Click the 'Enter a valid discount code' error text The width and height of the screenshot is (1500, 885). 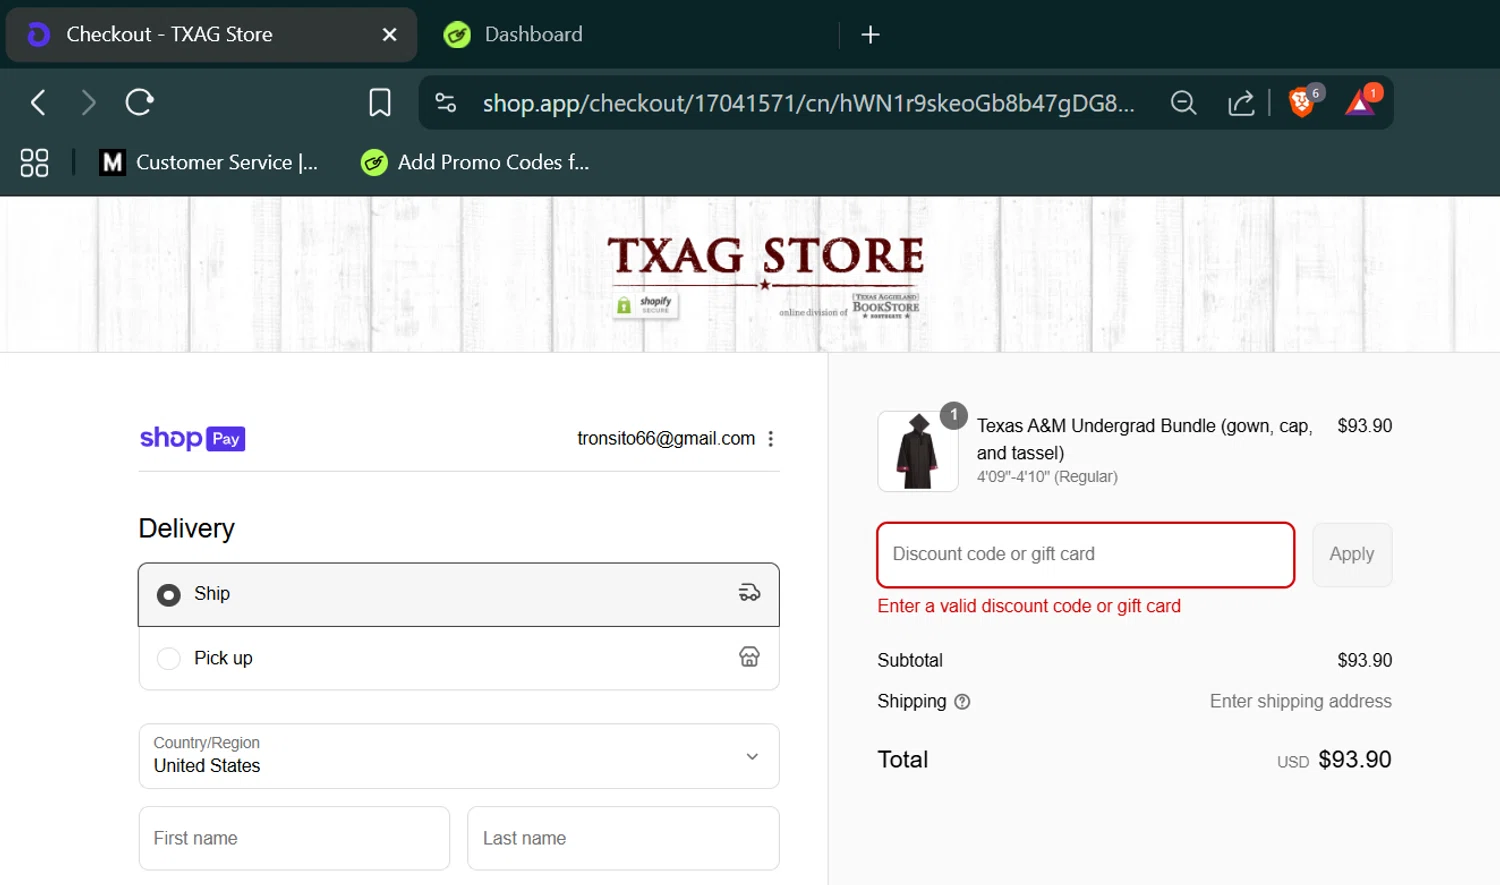(x=1029, y=606)
